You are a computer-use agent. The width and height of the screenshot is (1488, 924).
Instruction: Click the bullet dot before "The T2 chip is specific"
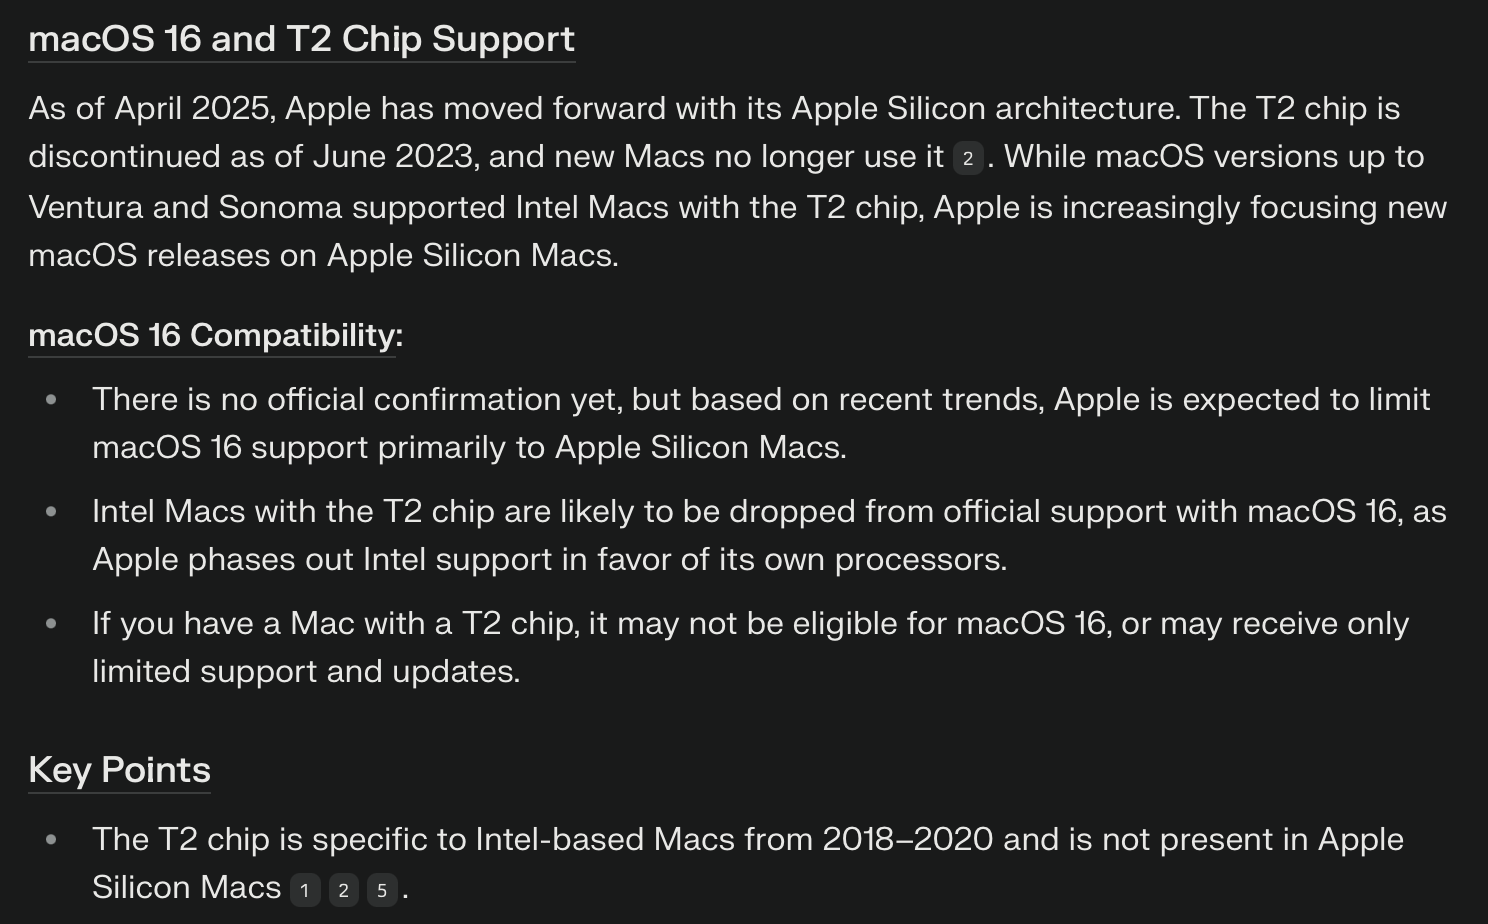point(51,840)
